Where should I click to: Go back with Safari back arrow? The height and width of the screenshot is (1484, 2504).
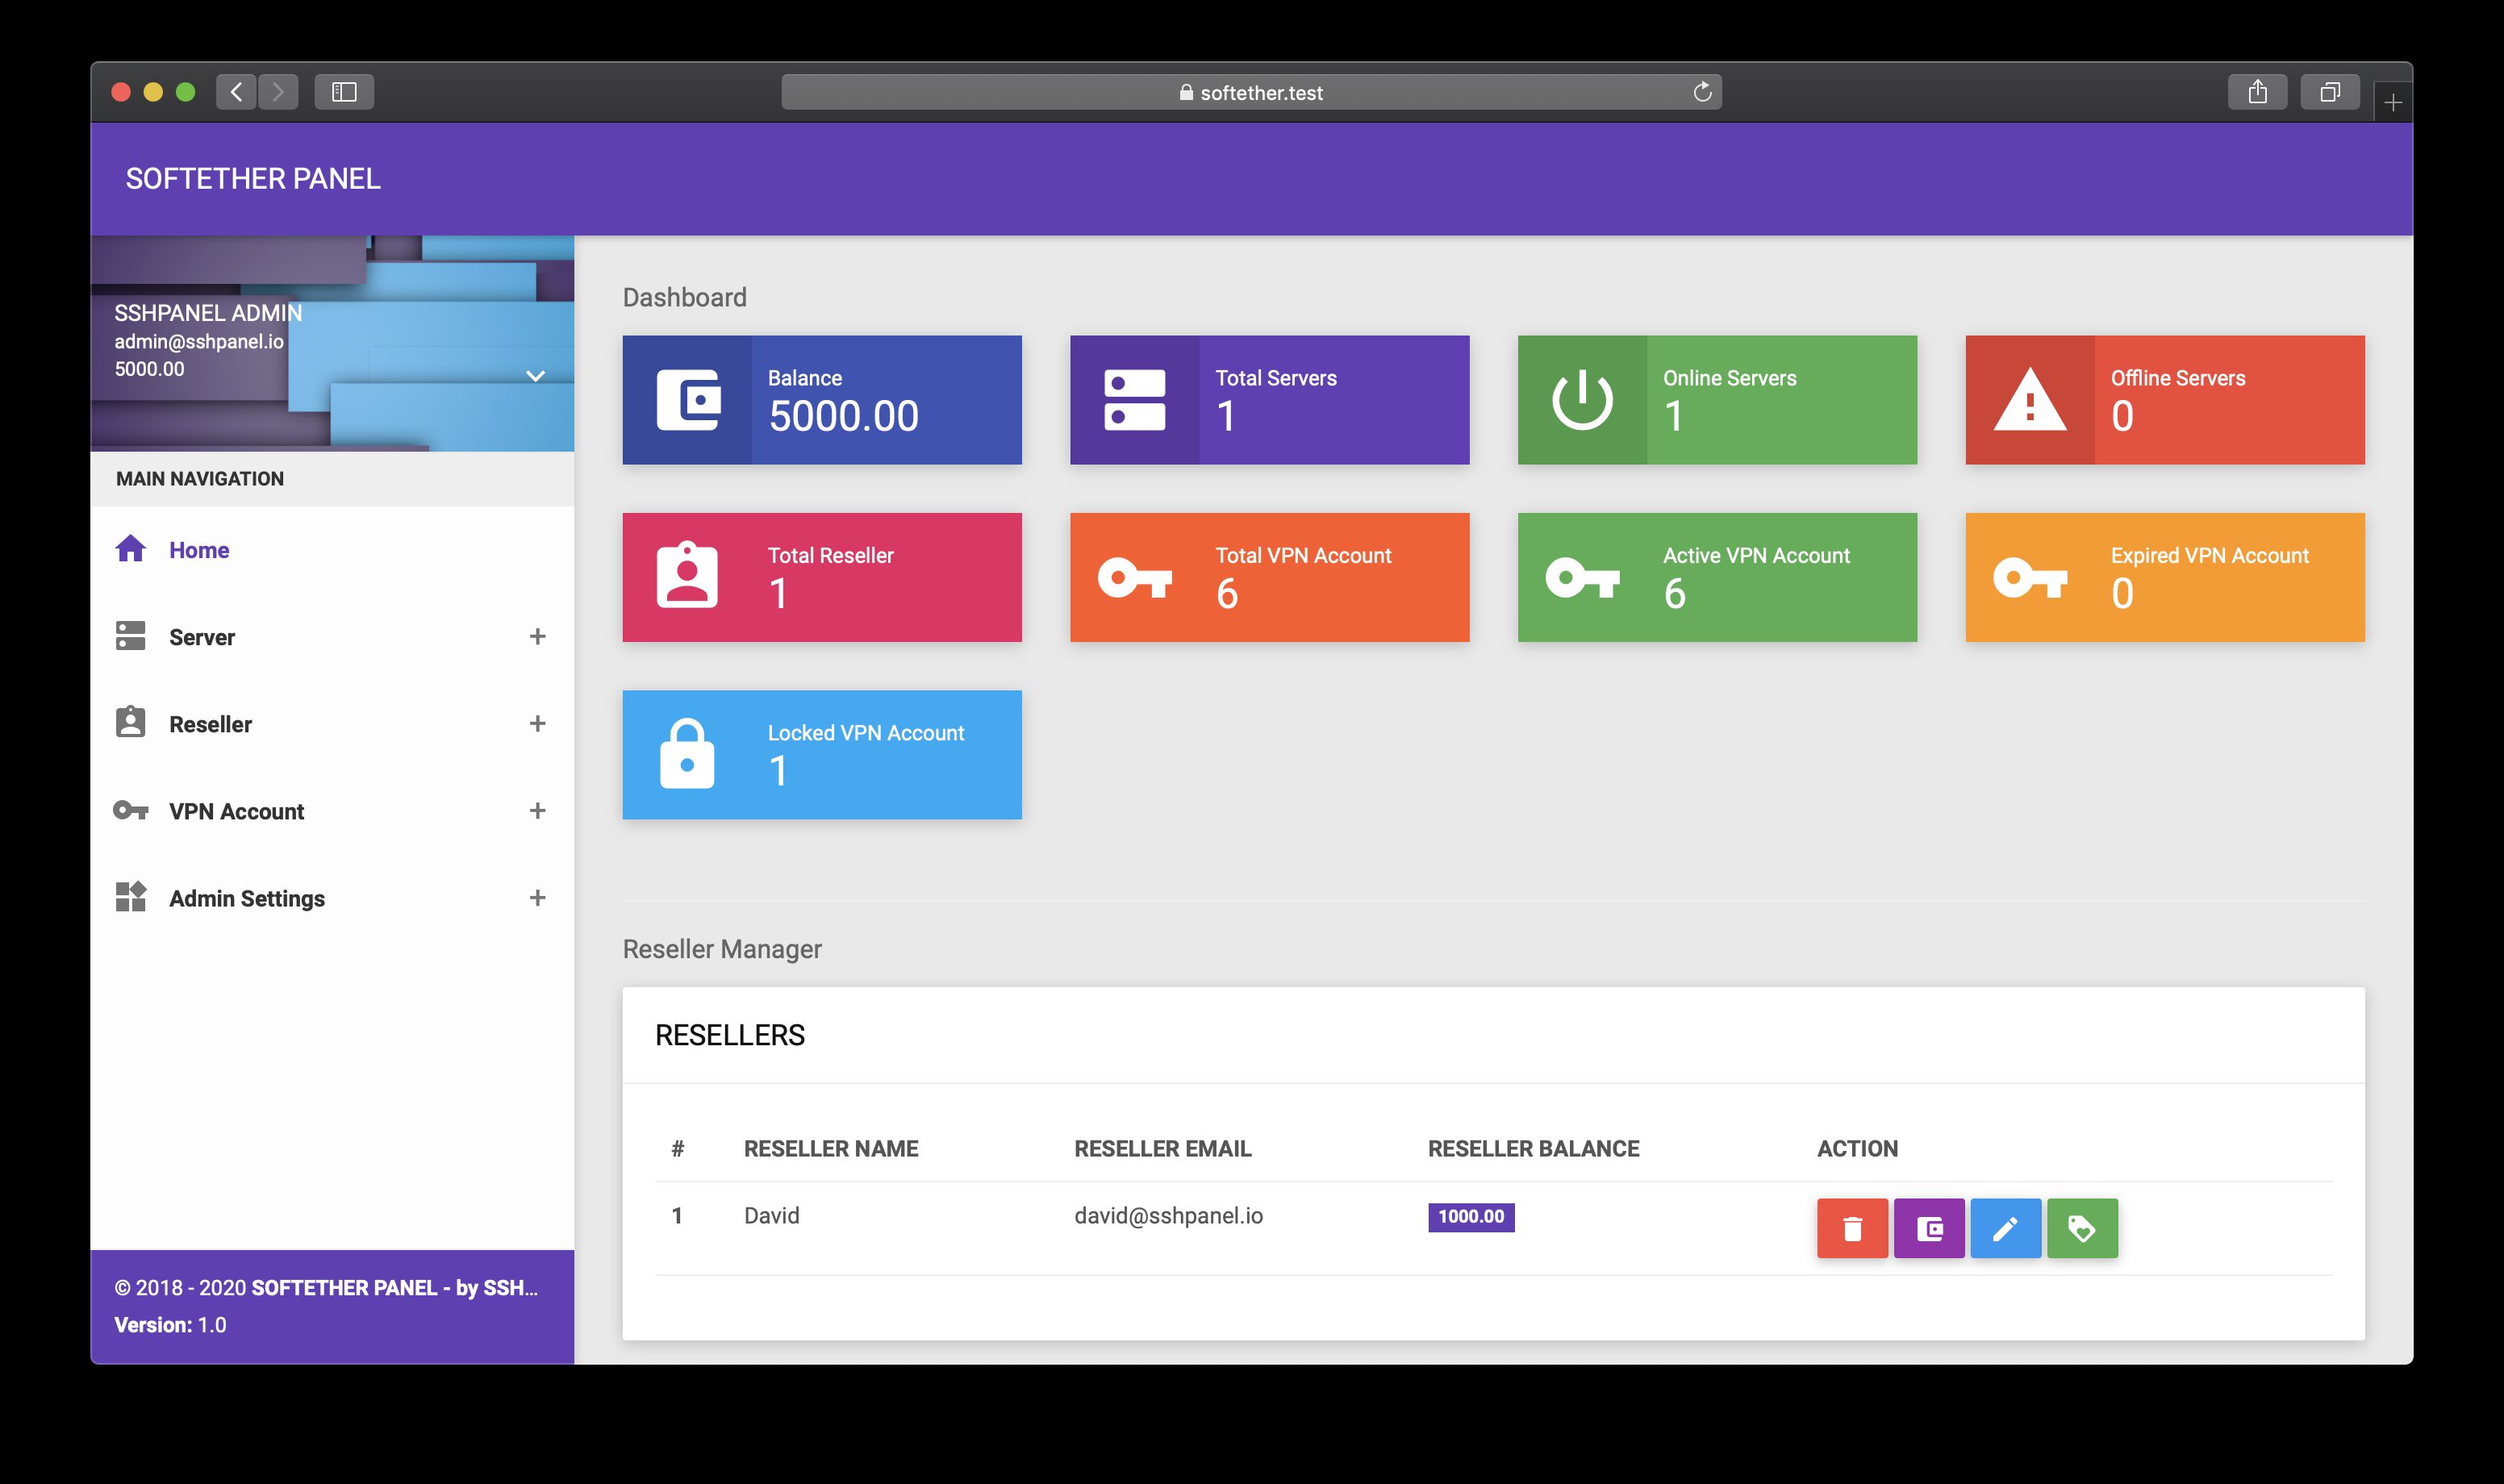click(x=236, y=92)
